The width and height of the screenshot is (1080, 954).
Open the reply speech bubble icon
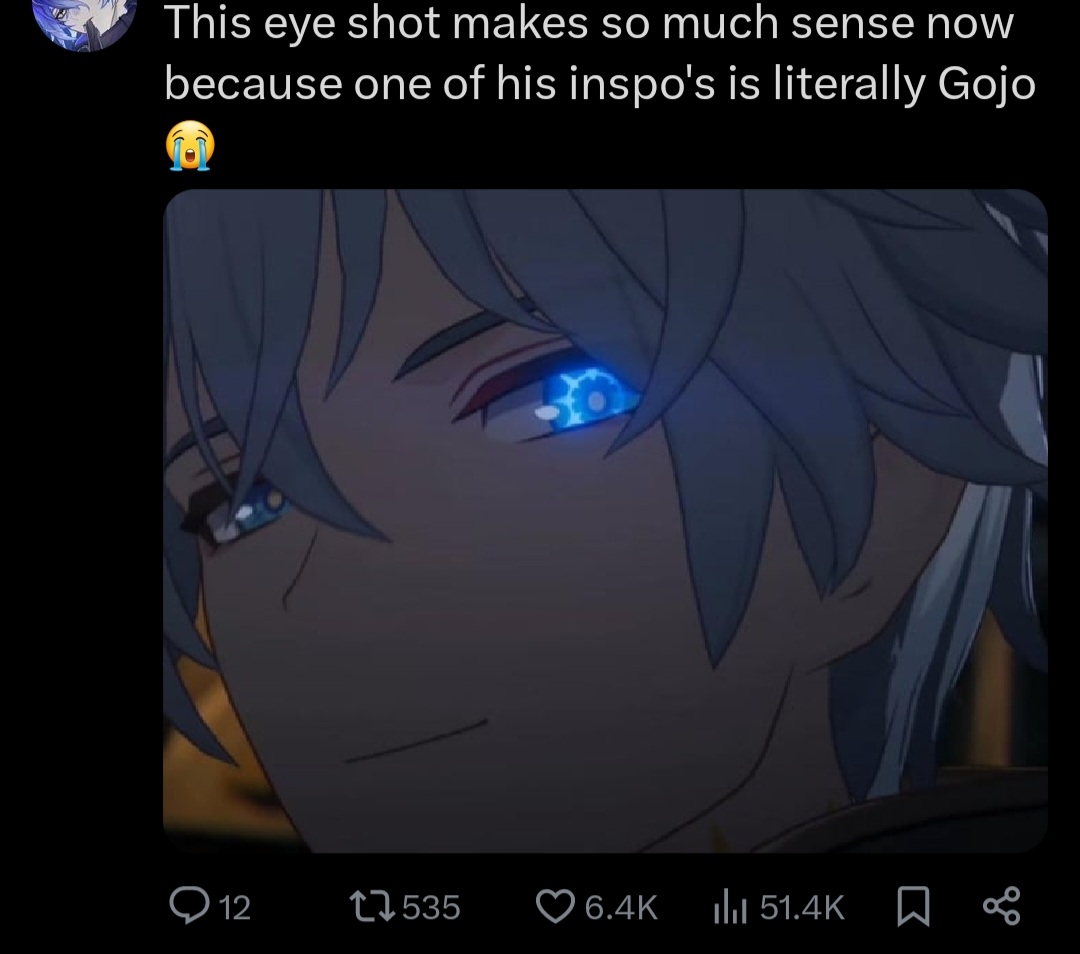189,906
